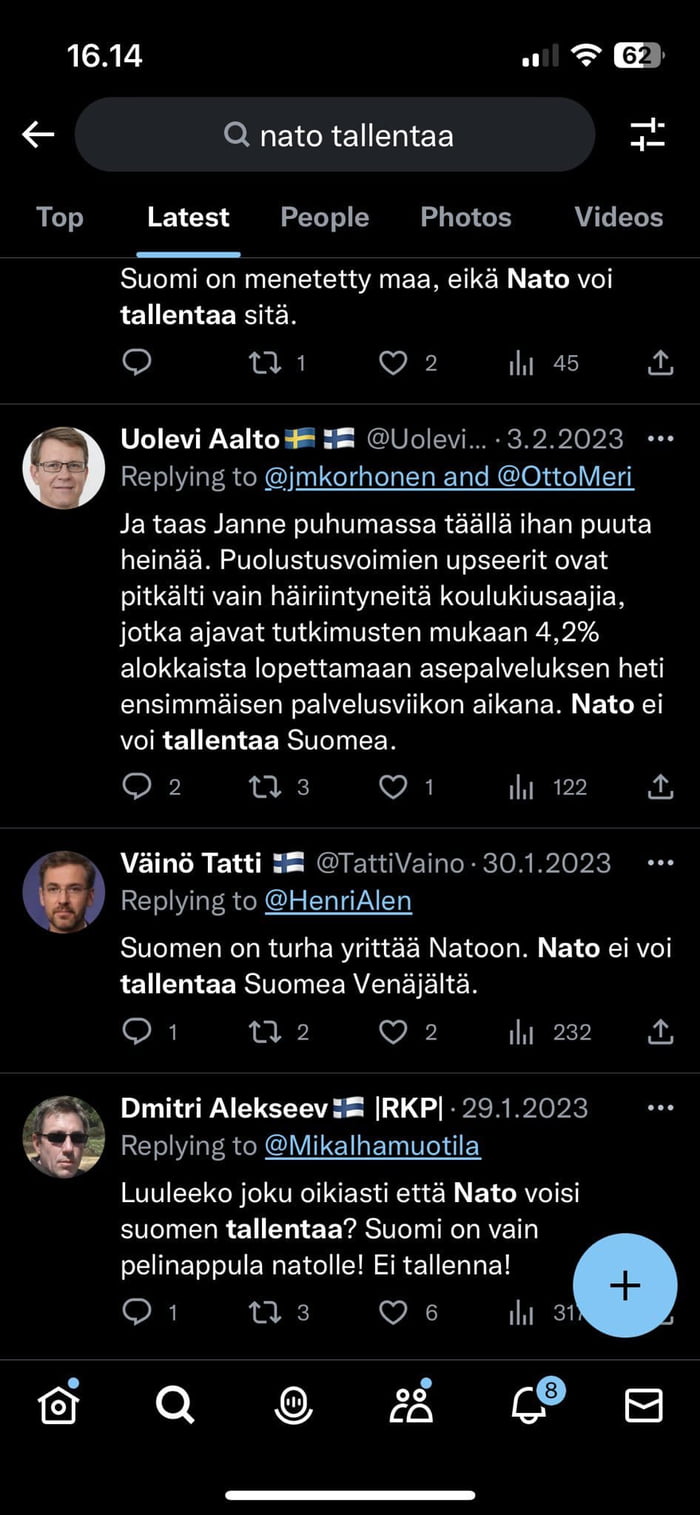
Task: Open Communities from the bottom navigation
Action: (409, 1403)
